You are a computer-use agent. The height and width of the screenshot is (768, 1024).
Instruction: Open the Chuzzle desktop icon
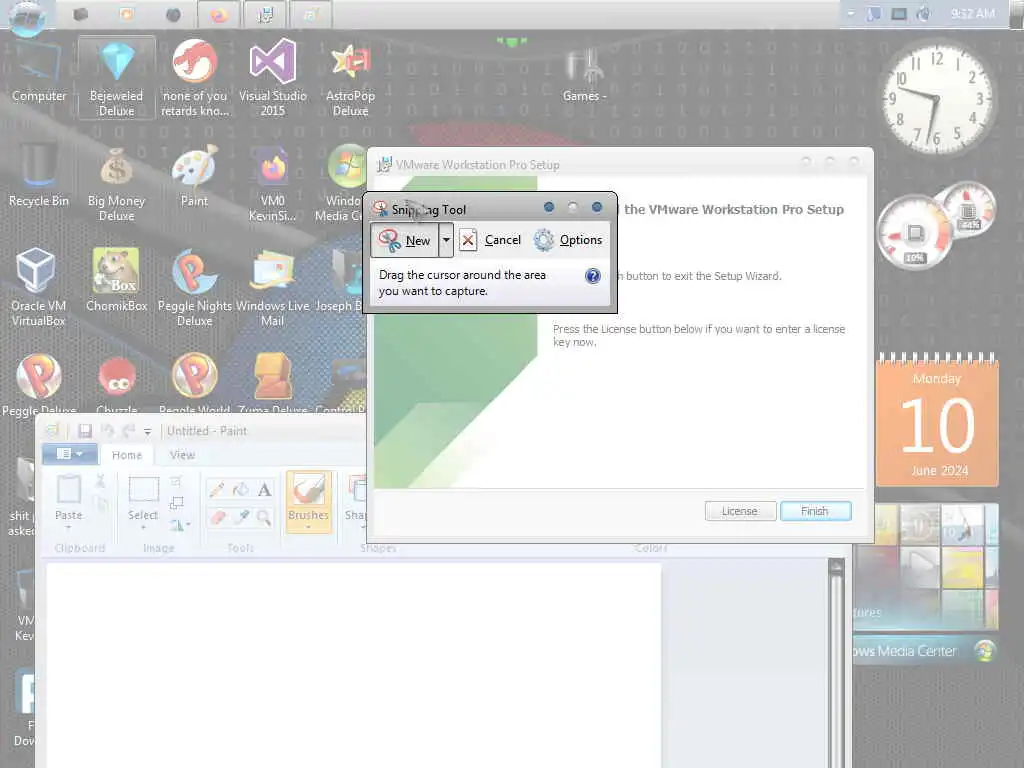coord(116,384)
